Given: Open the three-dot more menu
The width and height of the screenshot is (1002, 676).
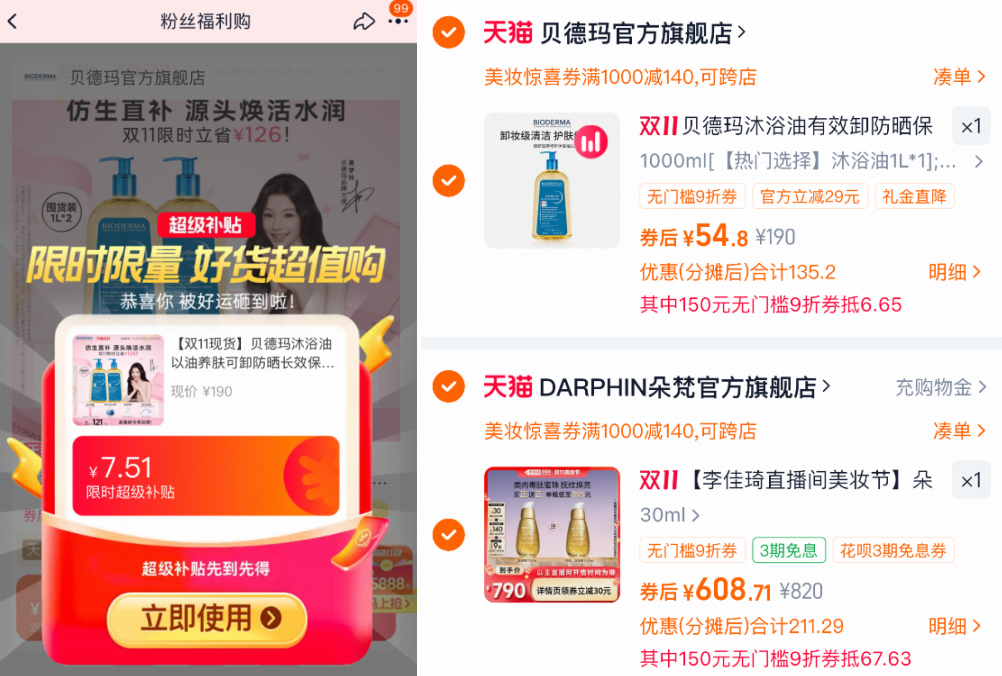Looking at the screenshot, I should point(398,22).
